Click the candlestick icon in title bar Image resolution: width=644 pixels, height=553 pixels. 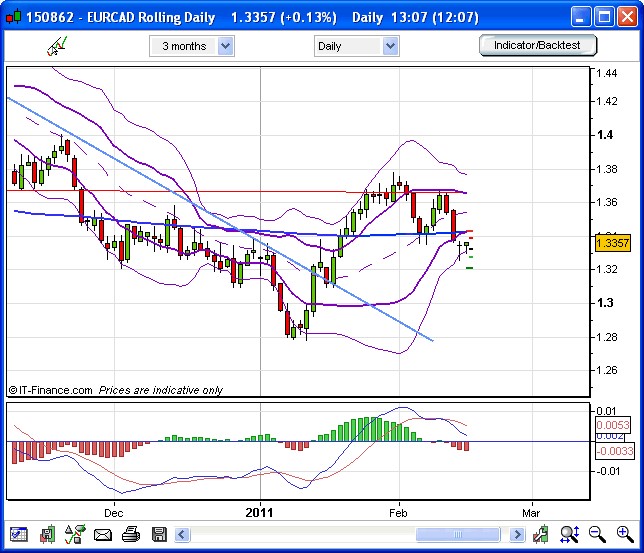(14, 17)
